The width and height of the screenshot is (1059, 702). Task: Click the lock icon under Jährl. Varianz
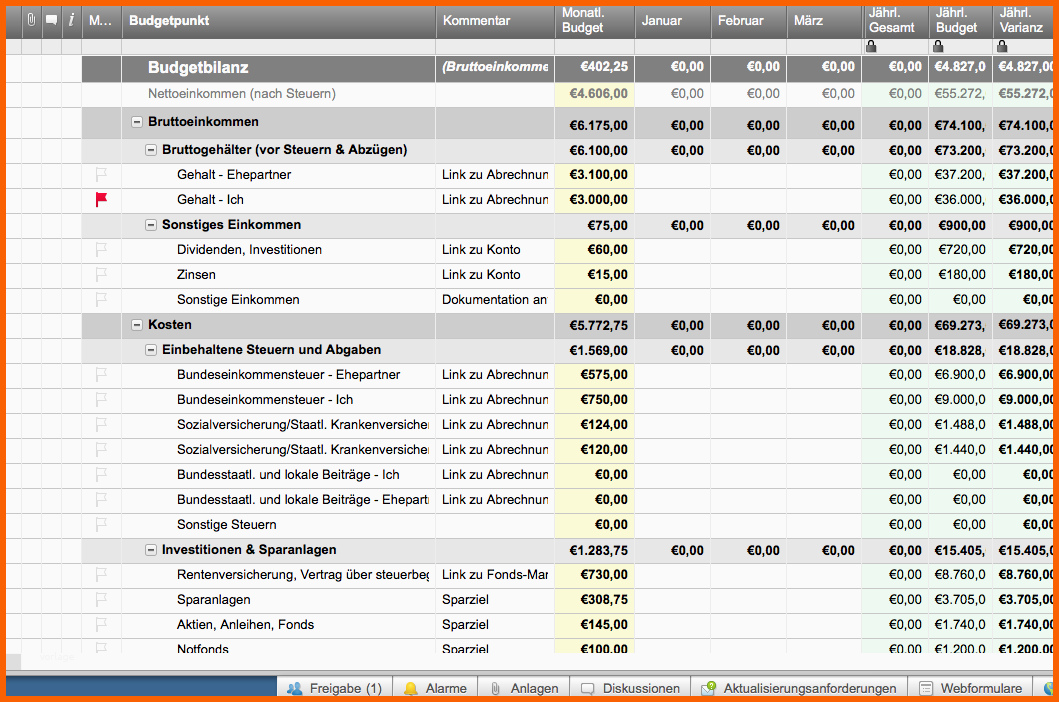click(x=1002, y=46)
